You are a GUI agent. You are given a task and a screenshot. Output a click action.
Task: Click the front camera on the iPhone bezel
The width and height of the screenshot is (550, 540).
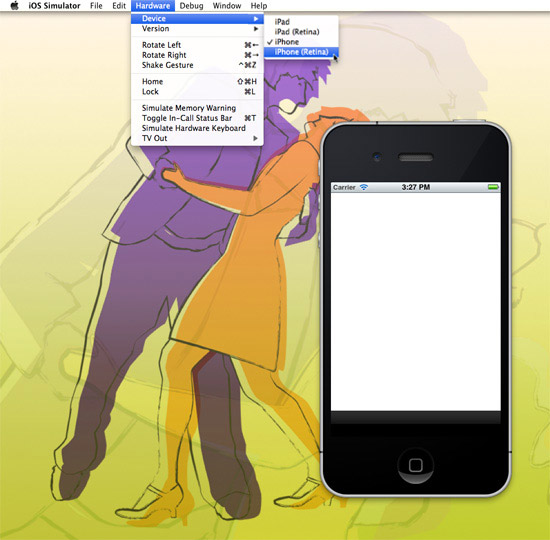coord(377,157)
